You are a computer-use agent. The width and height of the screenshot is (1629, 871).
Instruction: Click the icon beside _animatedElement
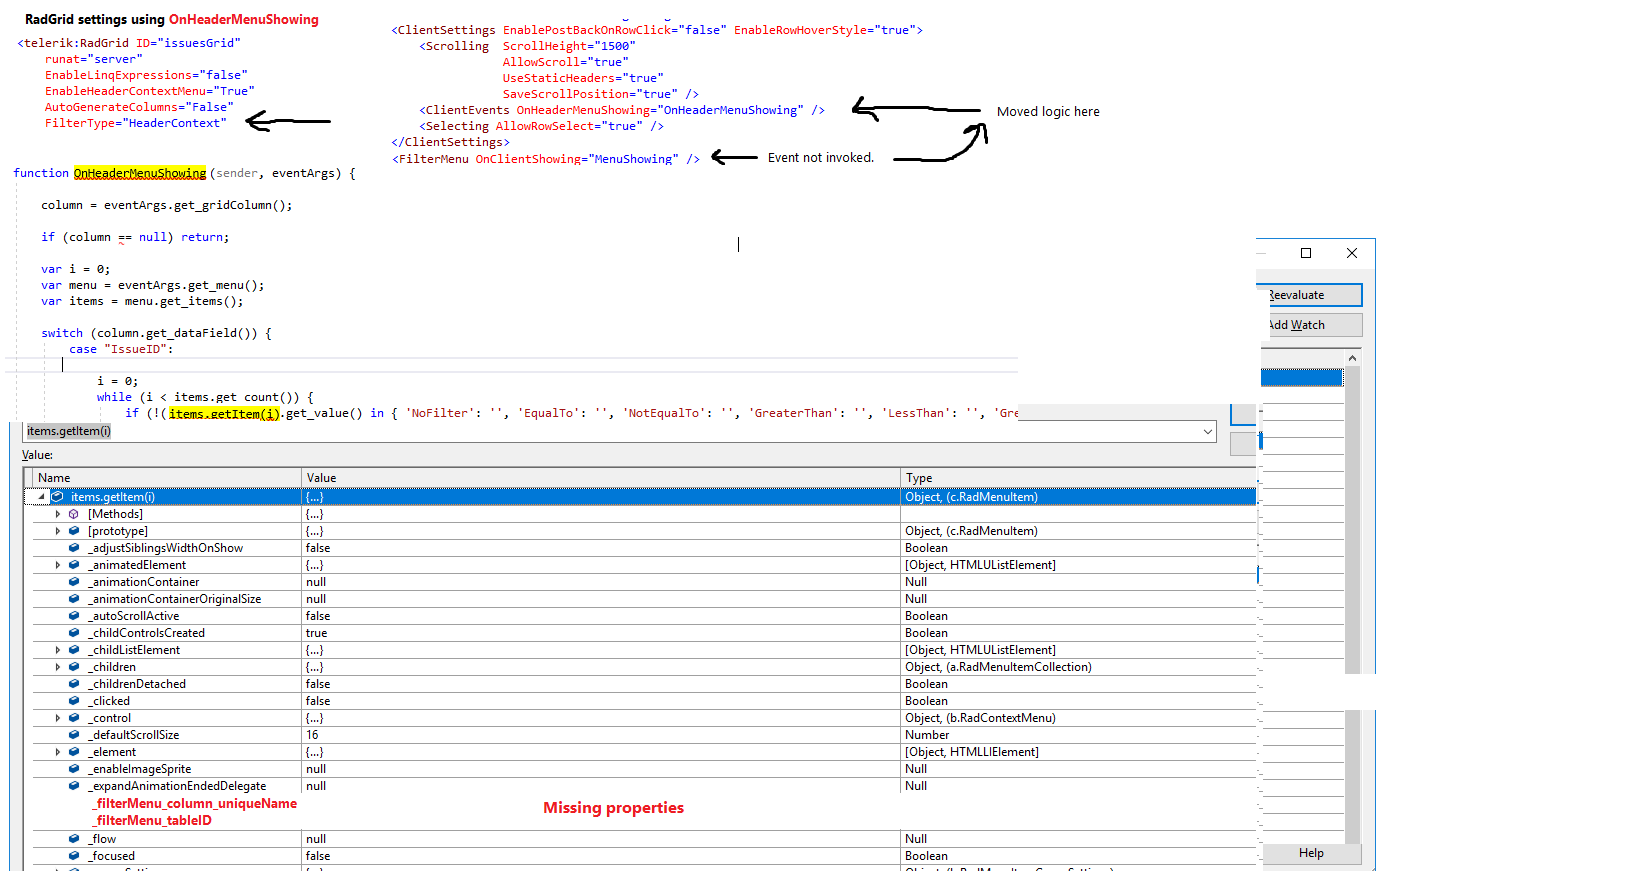click(74, 565)
